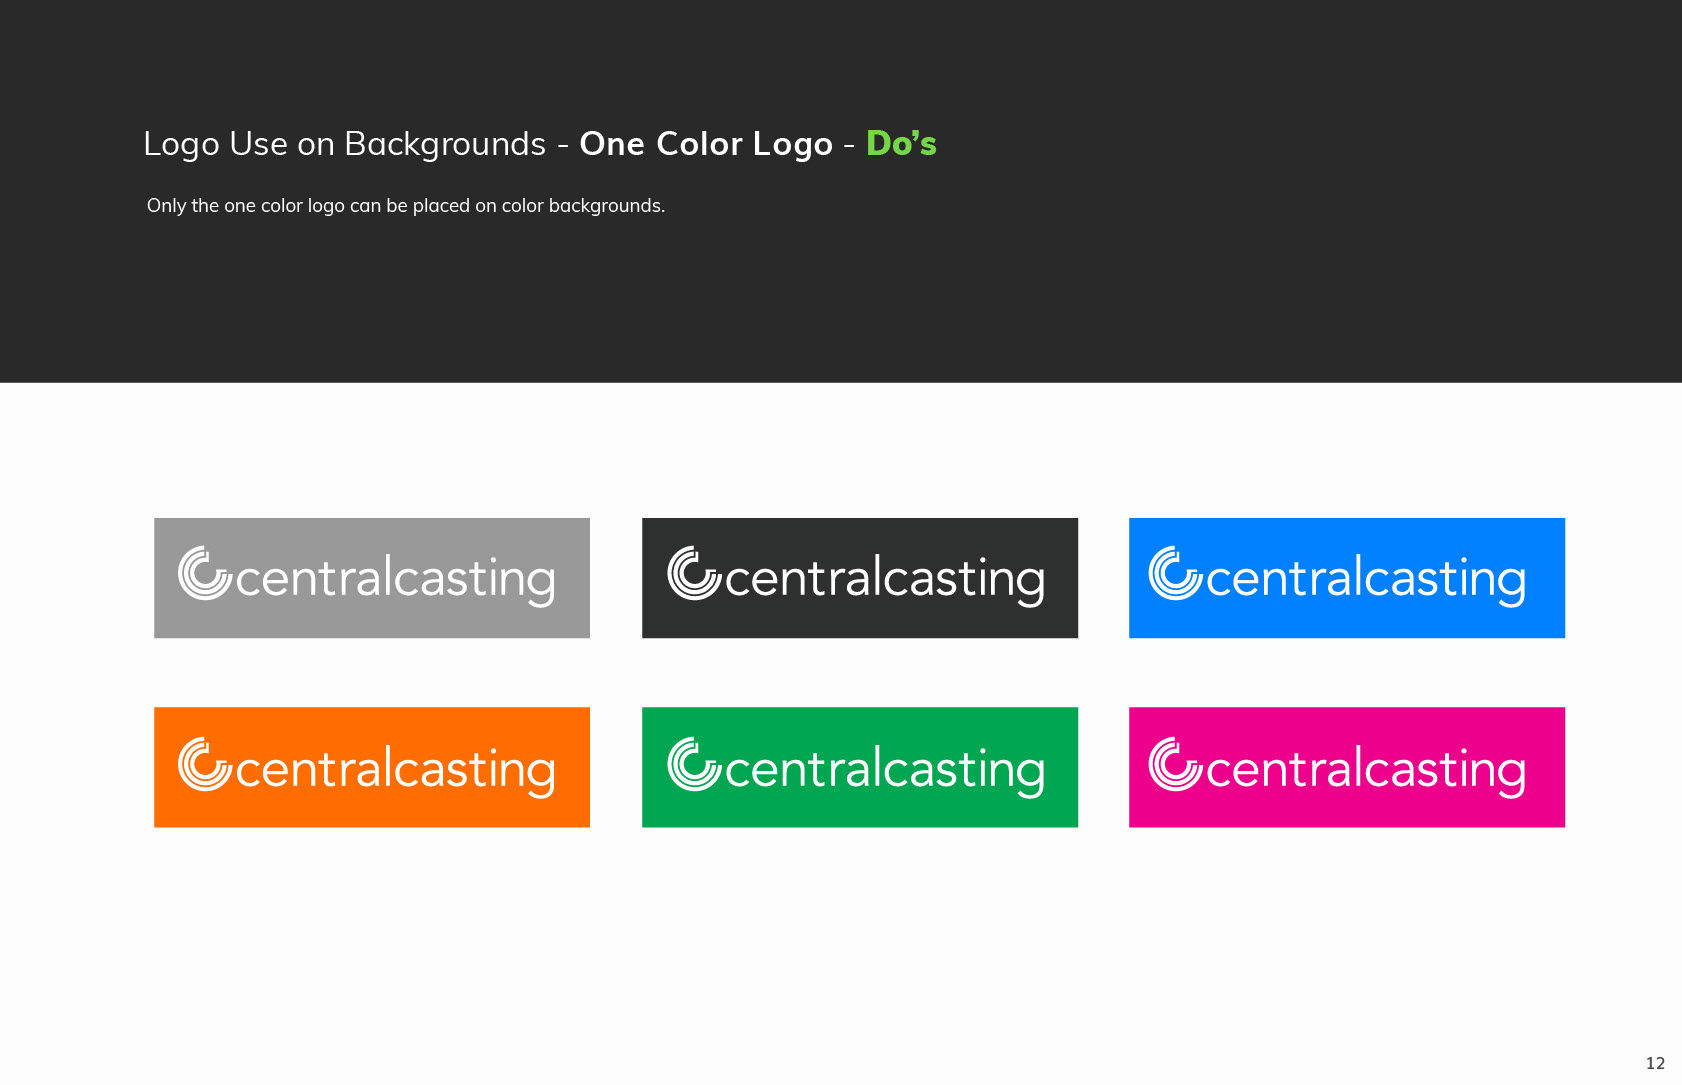
Task: Select the centralcasting wordmark on pink background
Action: [x=1366, y=770]
